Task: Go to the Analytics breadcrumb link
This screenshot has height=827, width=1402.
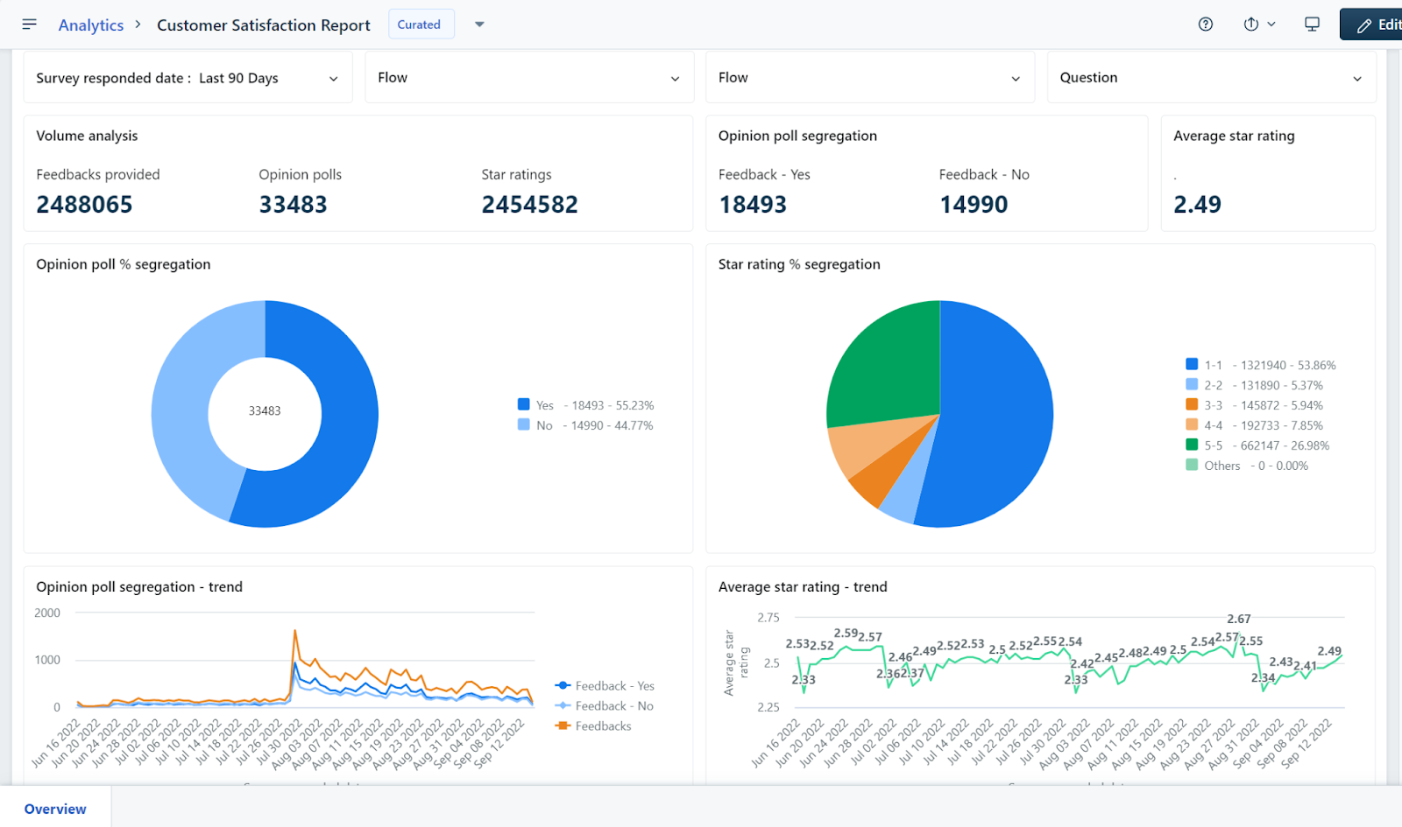Action: point(91,25)
